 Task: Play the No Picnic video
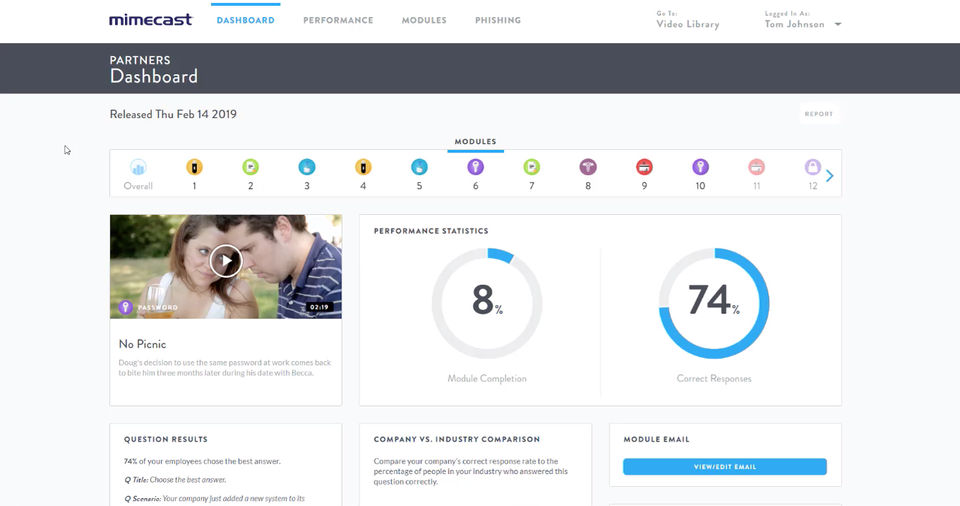point(226,261)
